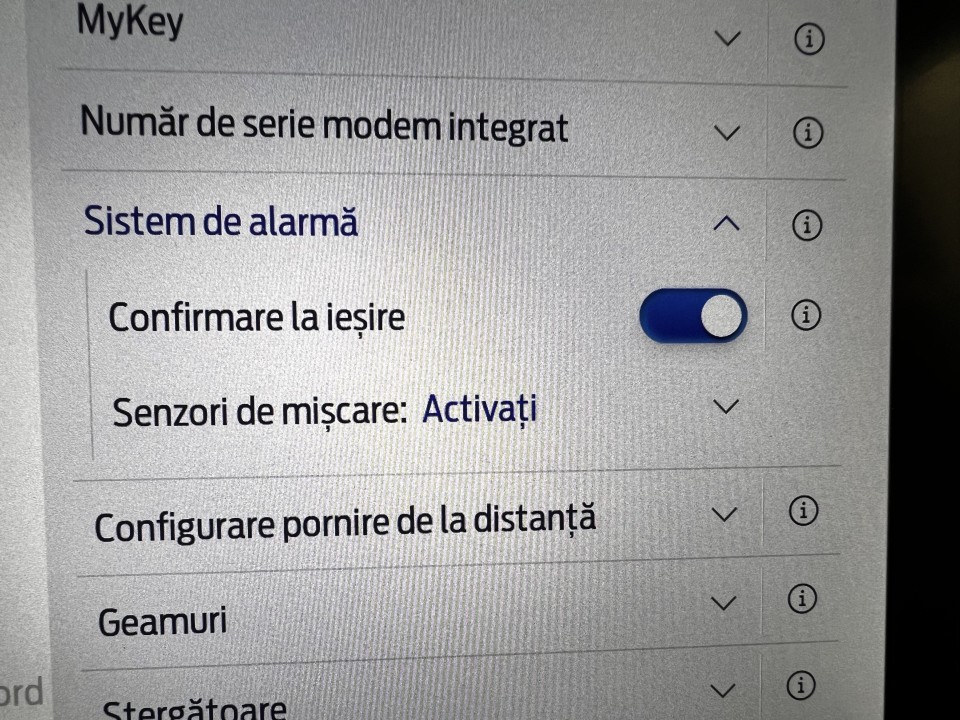Toggle Confirmare la ieșire switch off
Image resolution: width=960 pixels, height=720 pixels.
[693, 317]
